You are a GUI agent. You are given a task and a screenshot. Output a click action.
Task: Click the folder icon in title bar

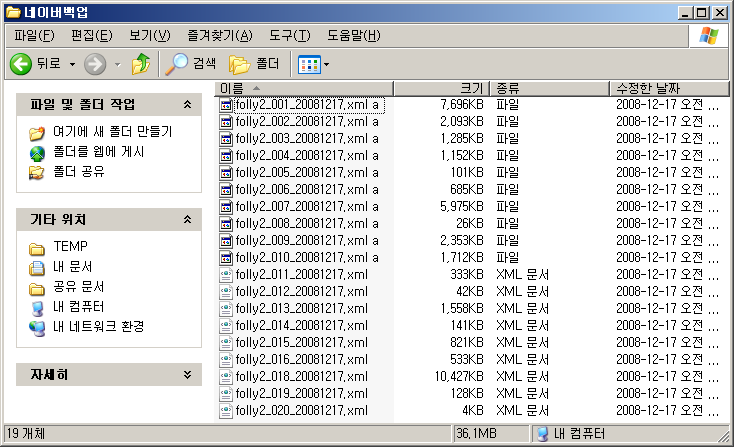(x=13, y=12)
